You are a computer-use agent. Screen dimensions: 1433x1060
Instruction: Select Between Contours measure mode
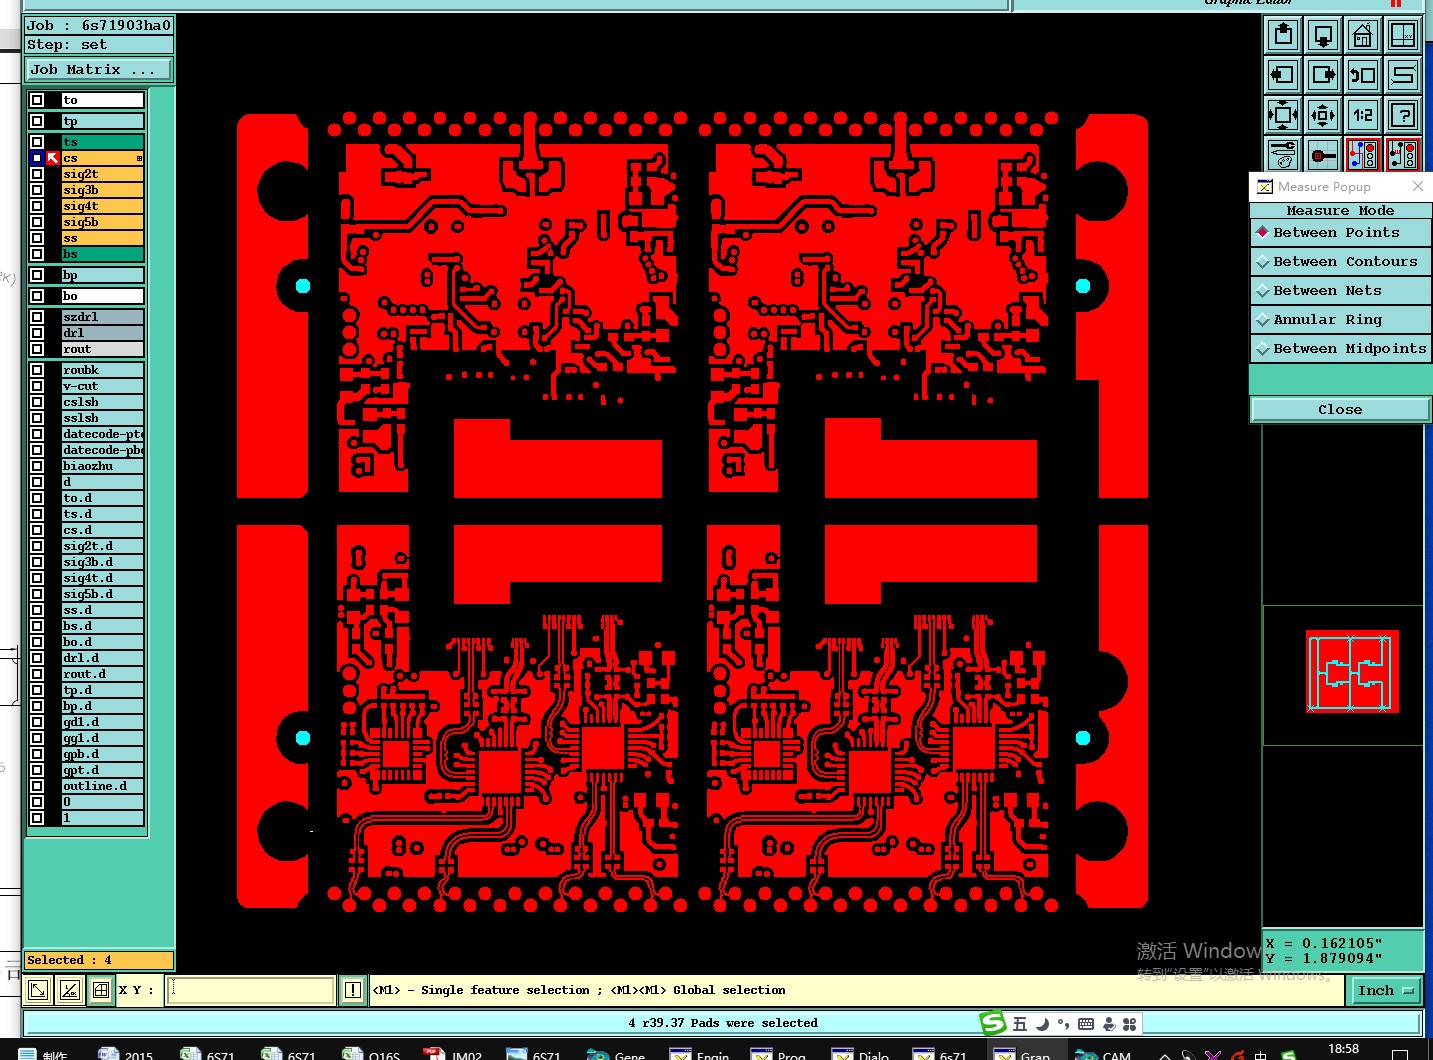pos(1341,261)
